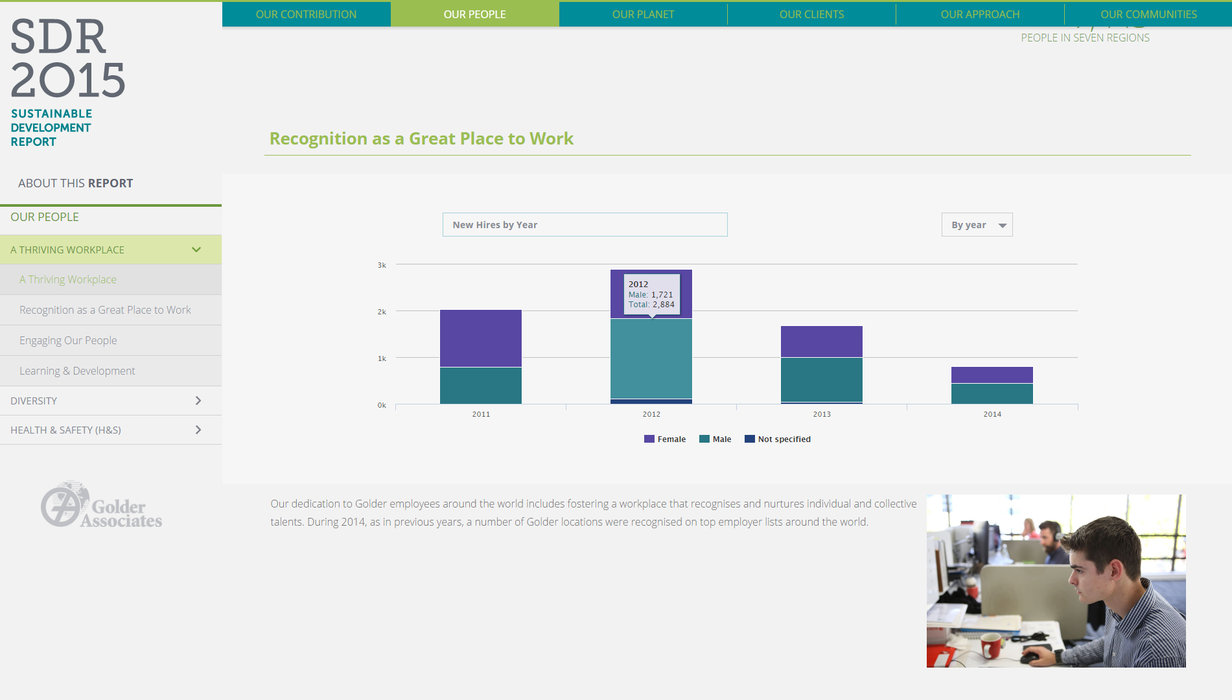Collapse the A Thriving Workplace menu
This screenshot has width=1232, height=700.
pos(196,250)
